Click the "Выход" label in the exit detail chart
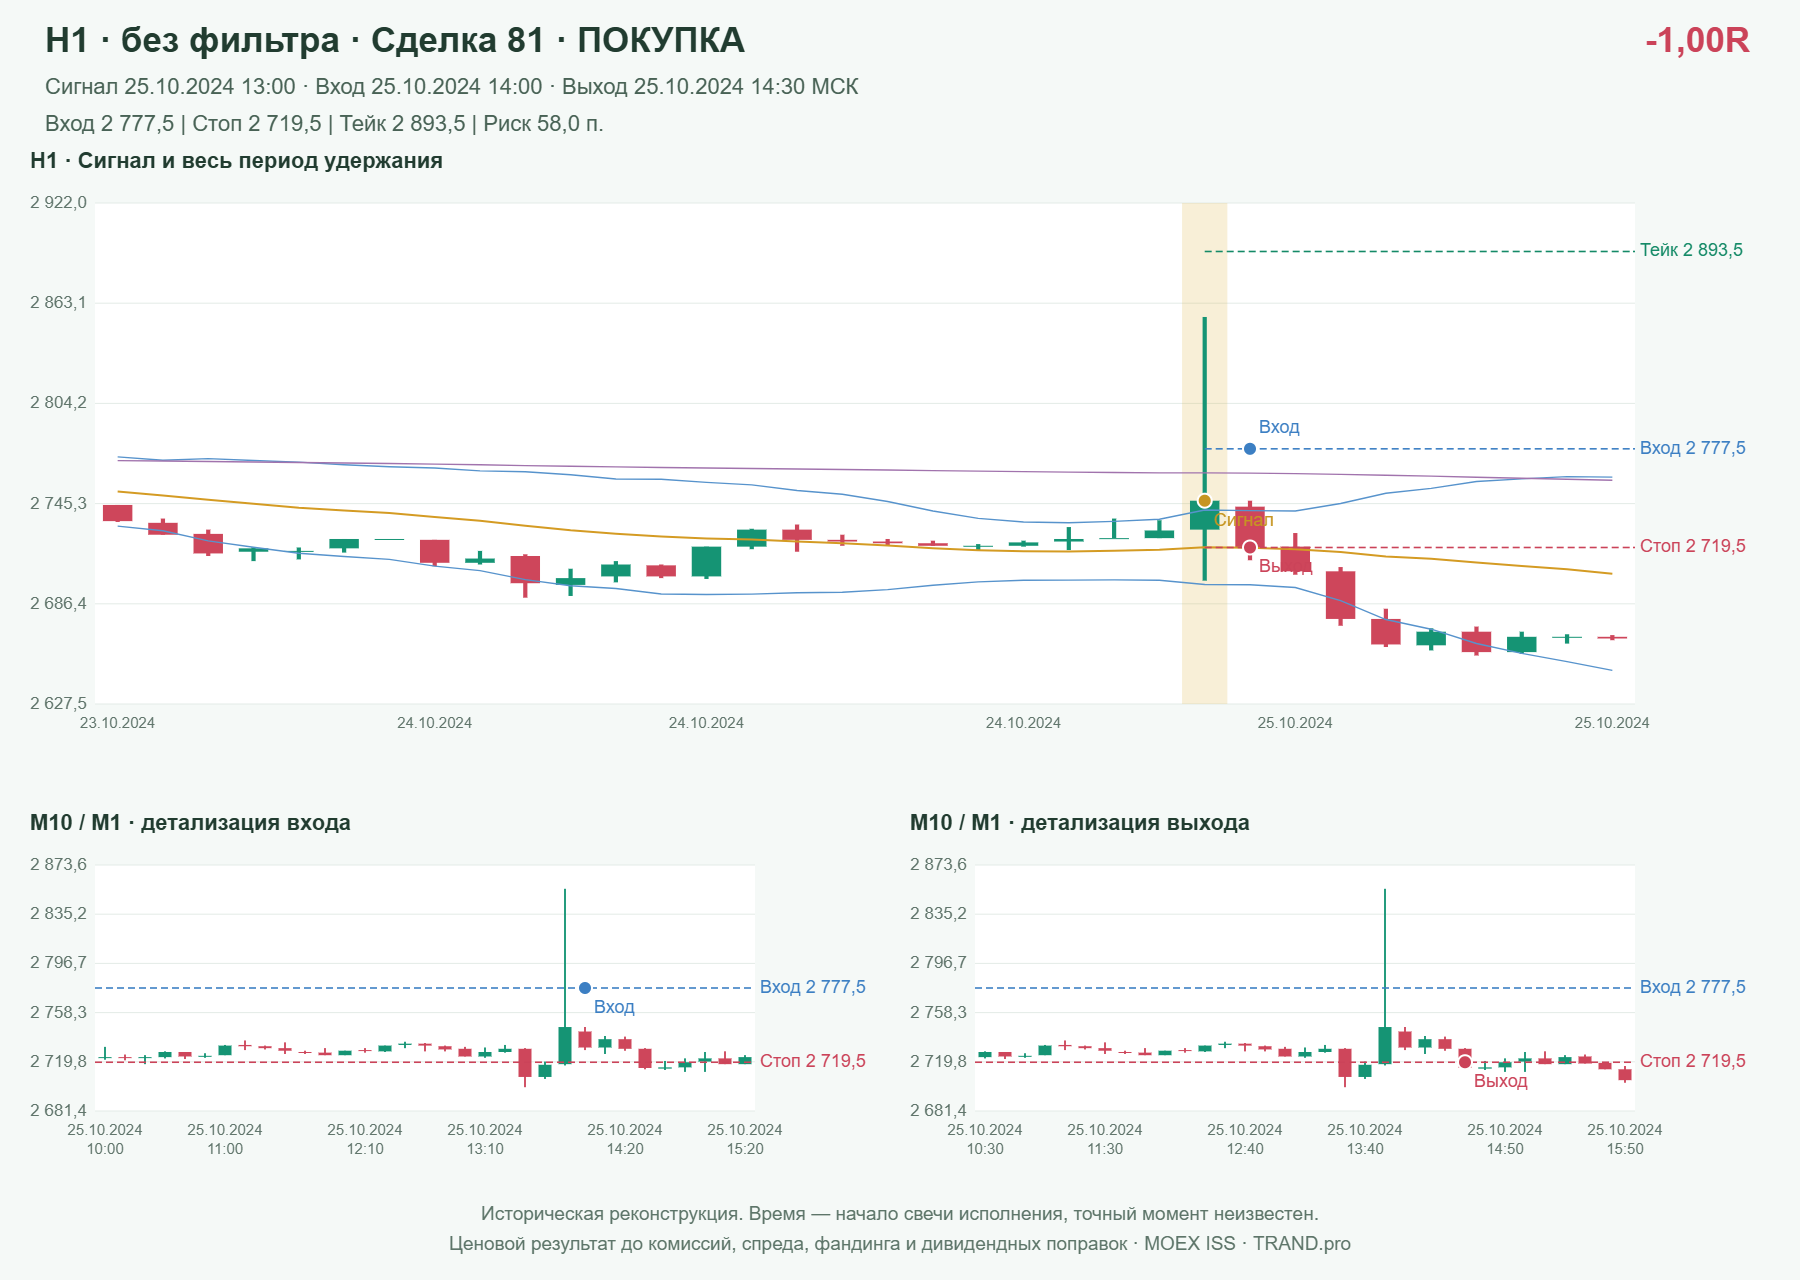Screen dimensions: 1800x1280 (1501, 1081)
